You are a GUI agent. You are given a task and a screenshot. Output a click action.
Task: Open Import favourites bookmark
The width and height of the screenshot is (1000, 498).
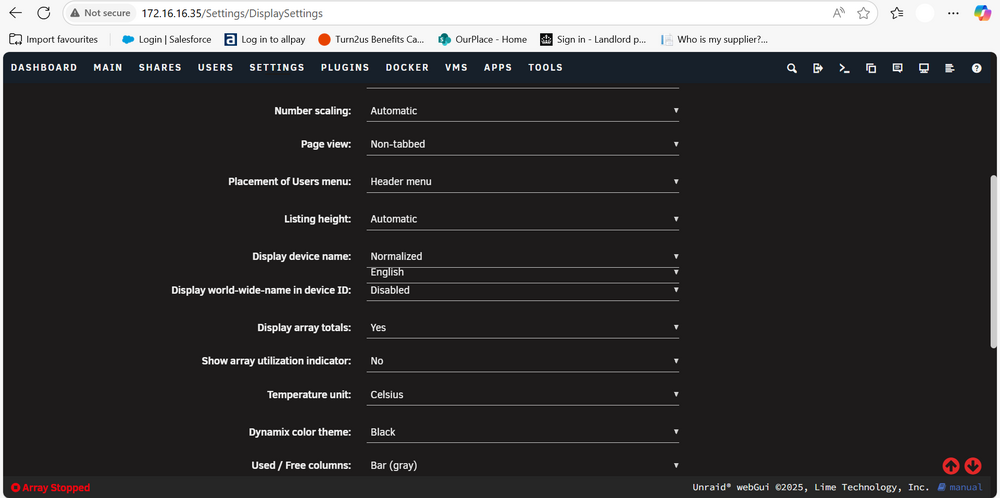click(x=54, y=40)
